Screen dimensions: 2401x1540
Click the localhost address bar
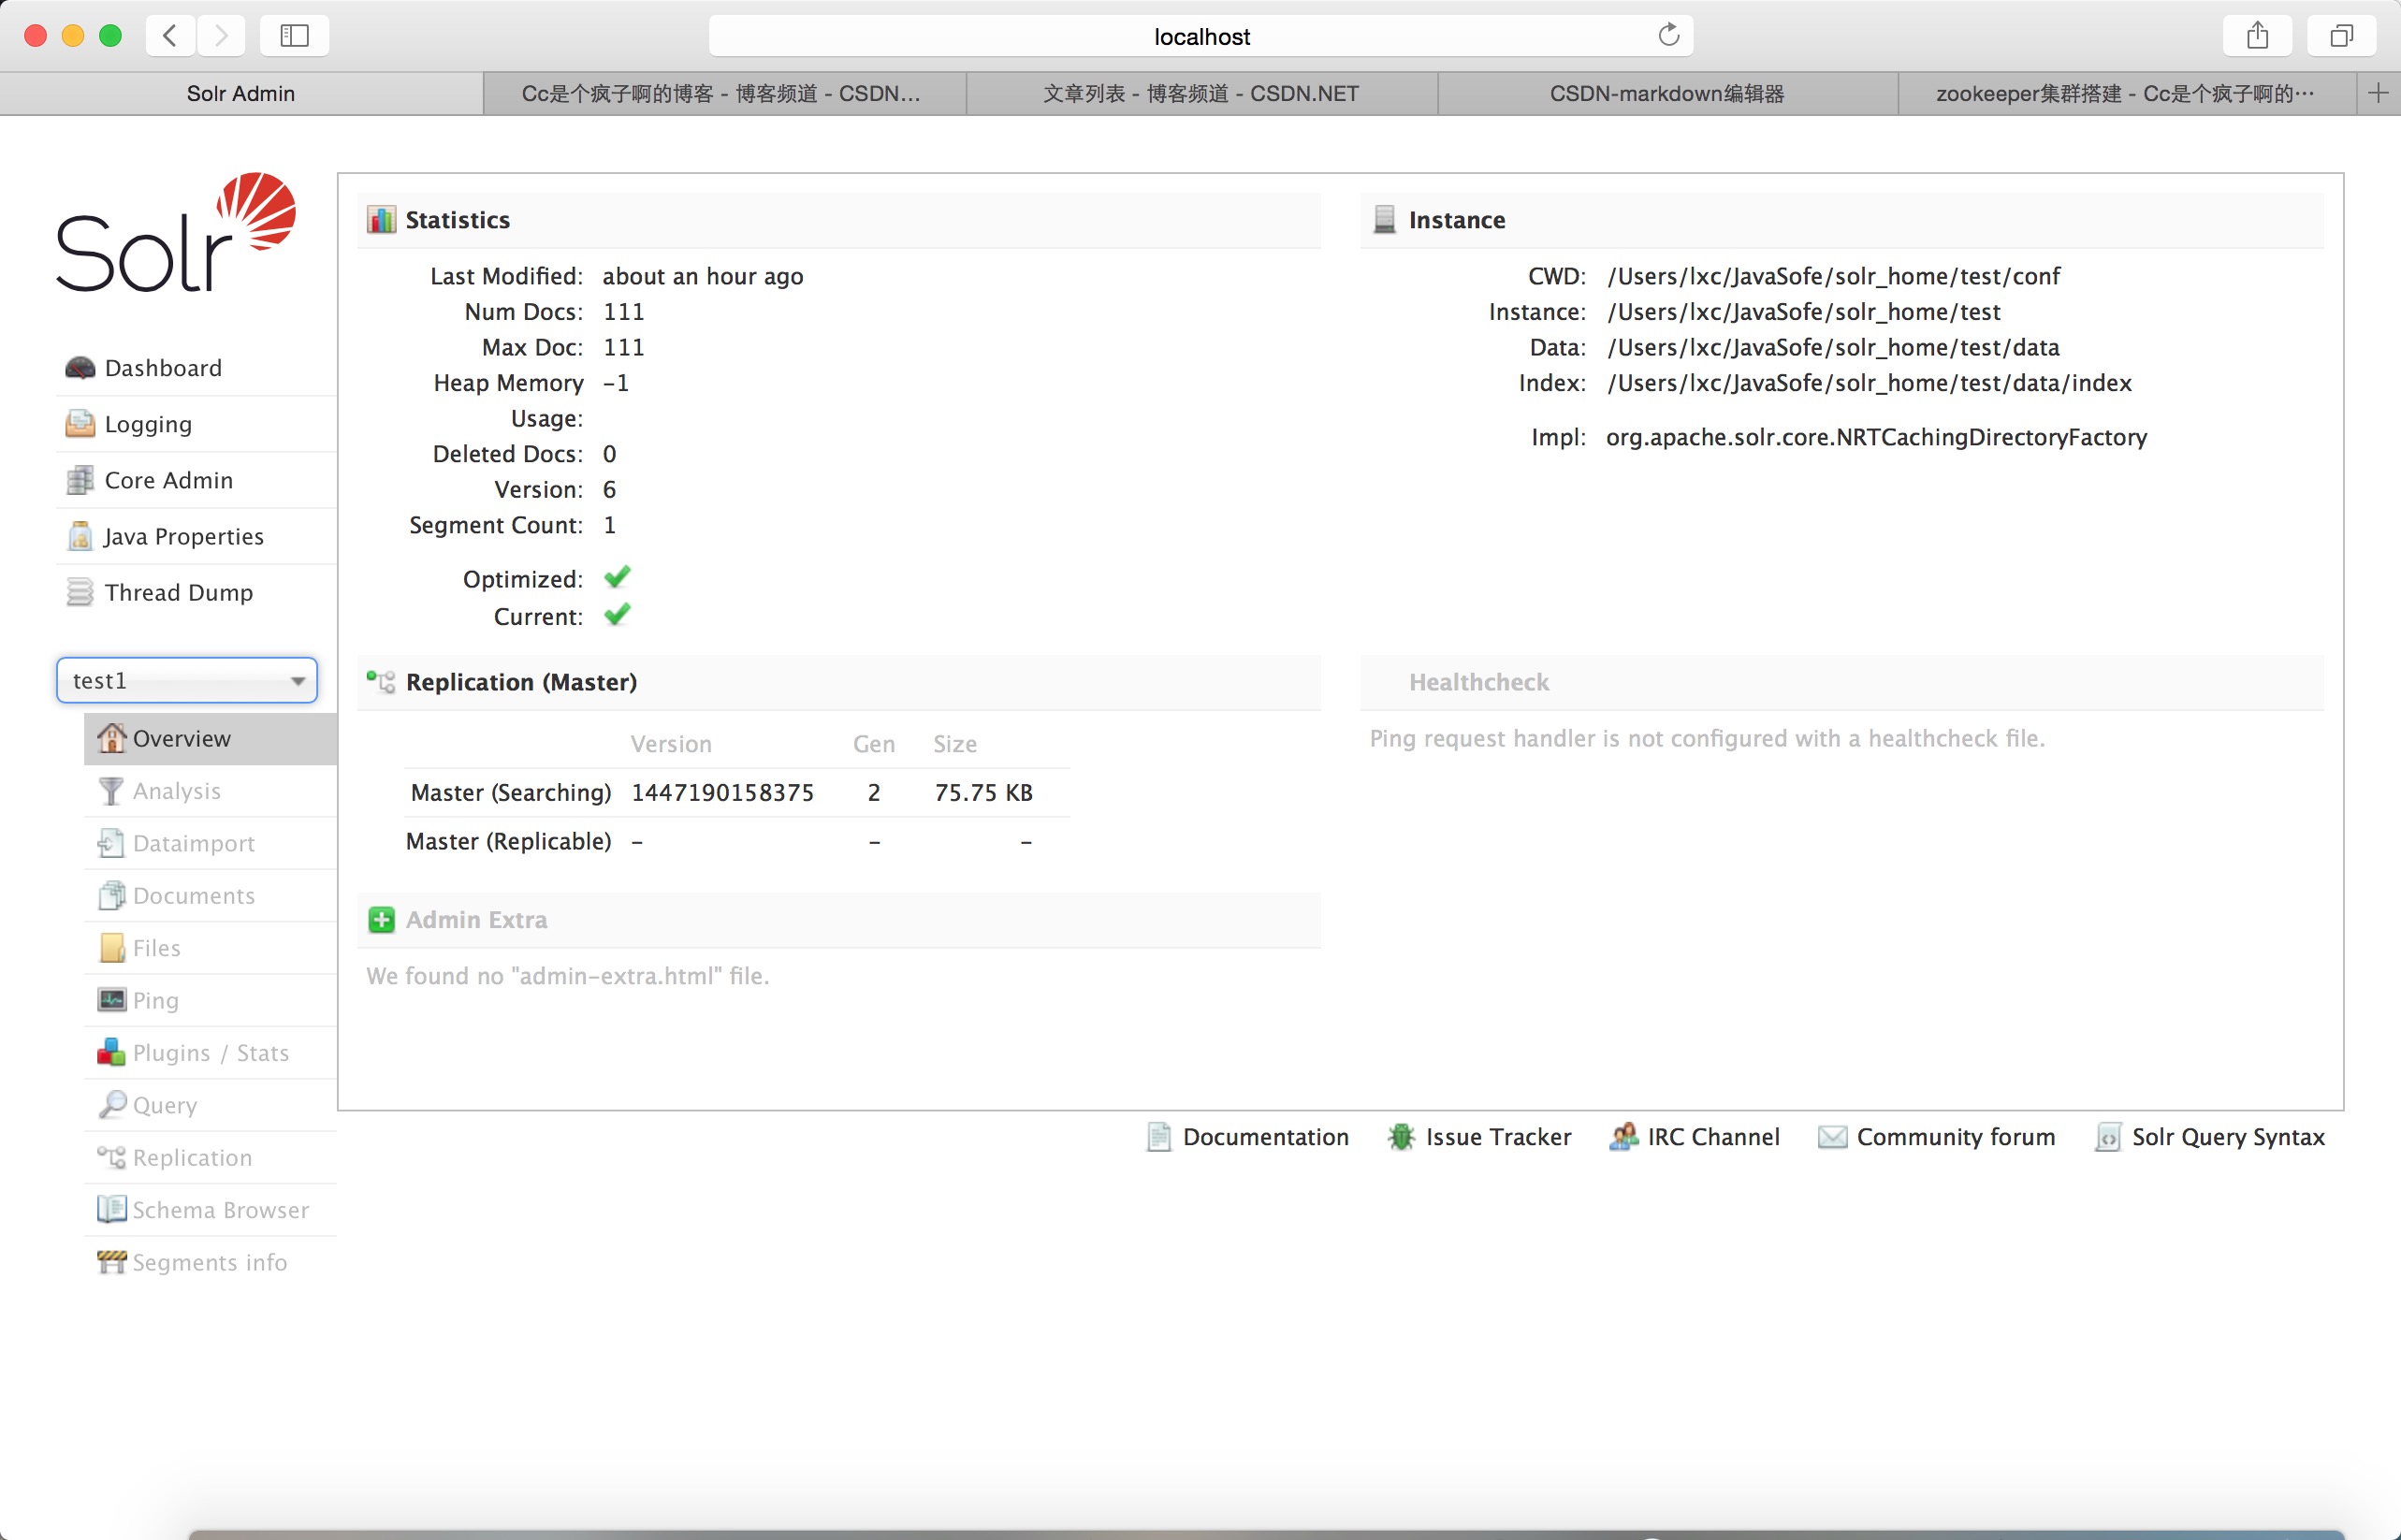coord(1200,36)
